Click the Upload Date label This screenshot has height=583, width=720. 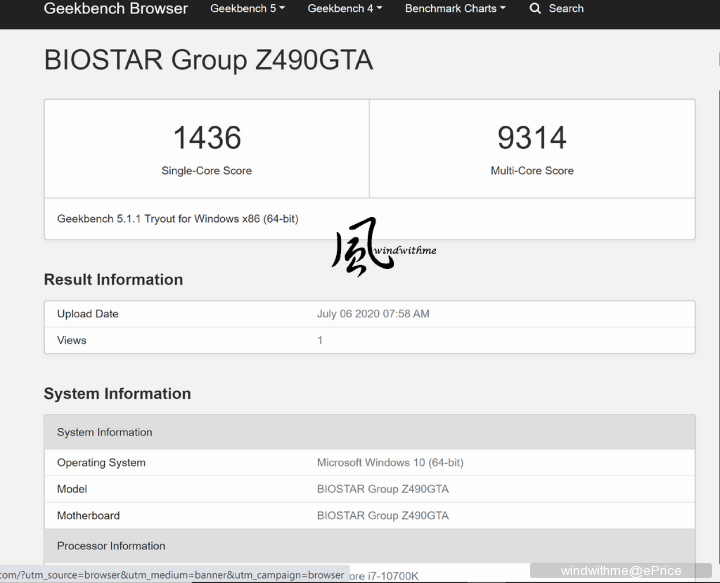88,314
